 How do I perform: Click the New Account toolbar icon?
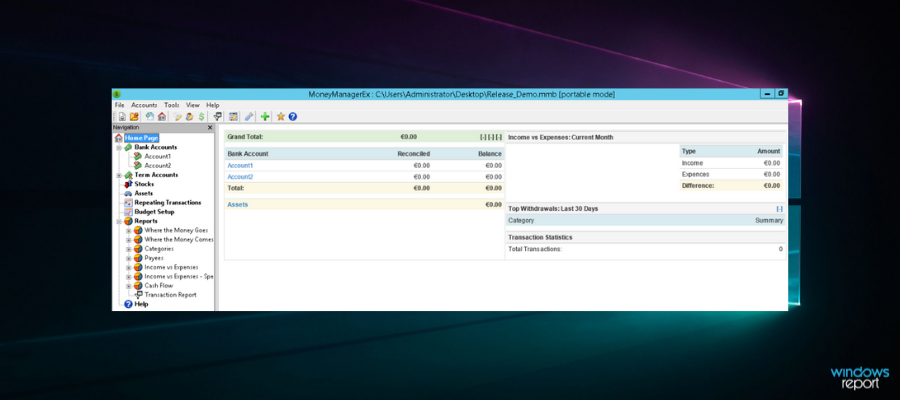coord(150,116)
